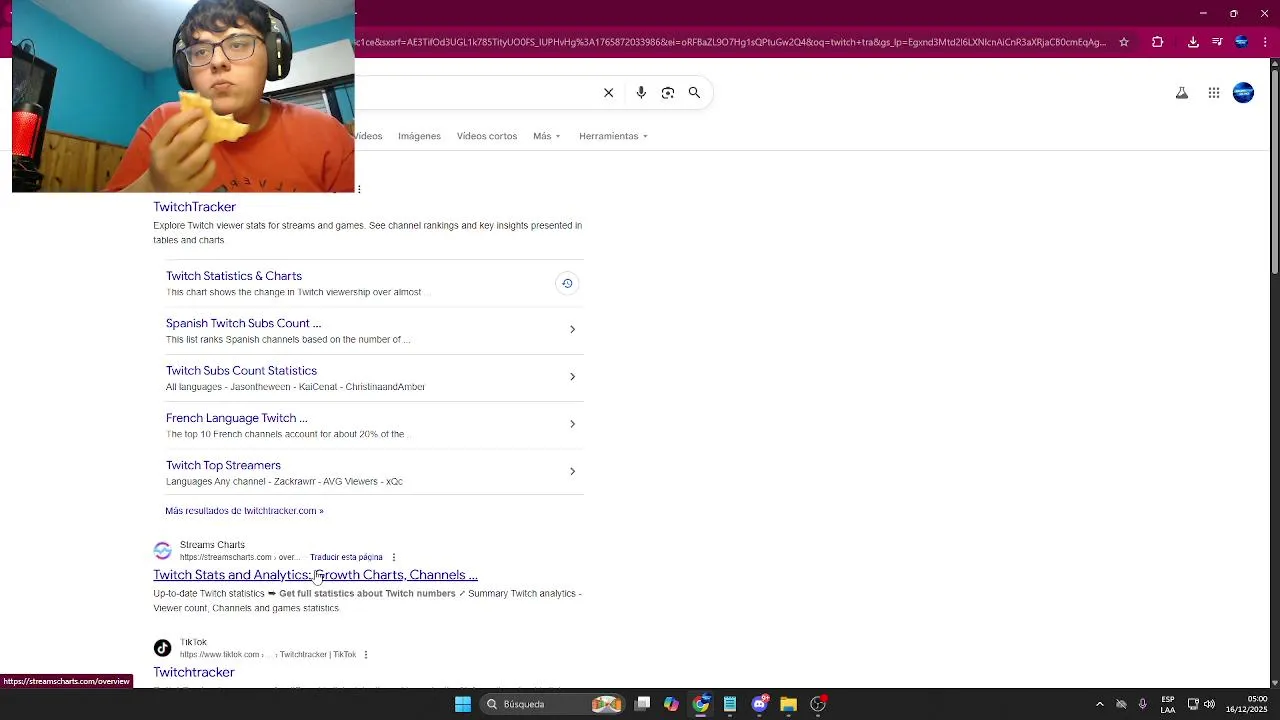The image size is (1280, 720).
Task: Expand Spanish Twitch Subs Count sitelink
Action: point(572,329)
